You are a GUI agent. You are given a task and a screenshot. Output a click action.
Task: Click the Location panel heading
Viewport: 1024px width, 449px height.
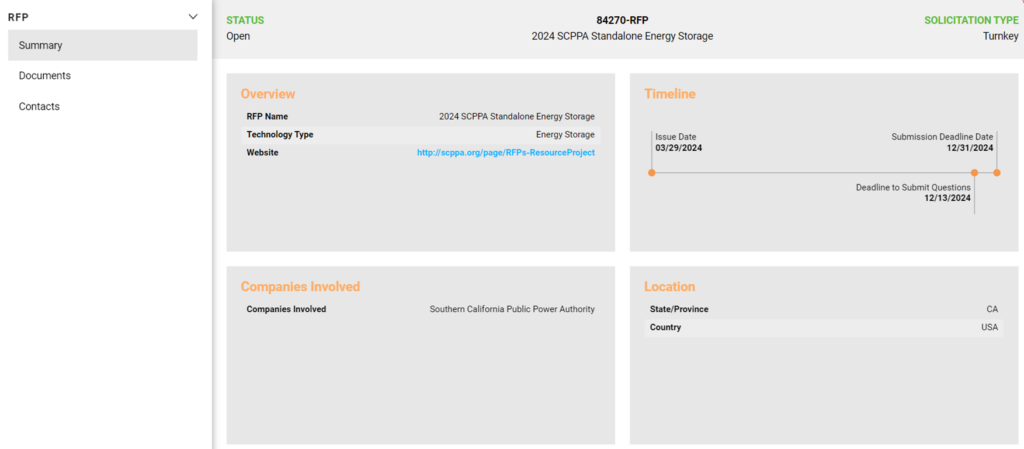tap(670, 287)
